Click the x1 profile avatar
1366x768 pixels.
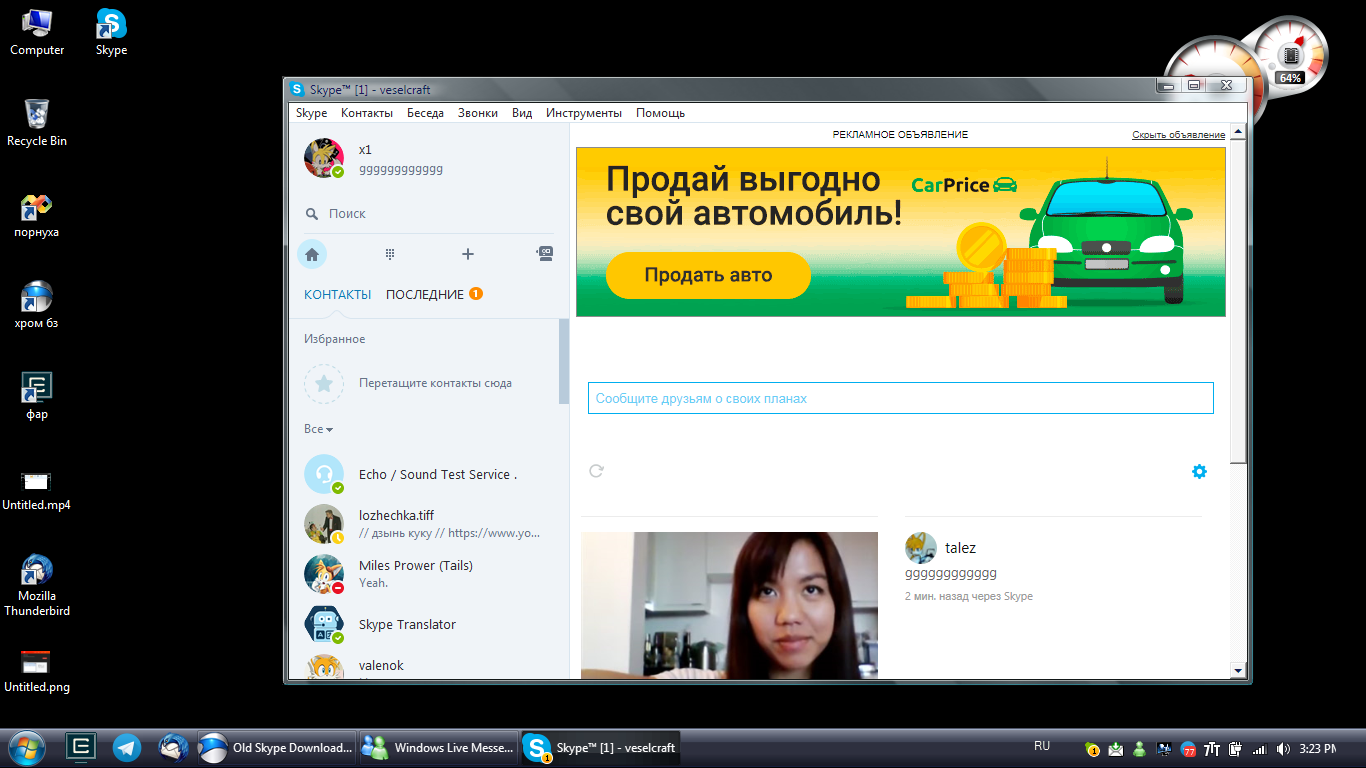point(324,159)
